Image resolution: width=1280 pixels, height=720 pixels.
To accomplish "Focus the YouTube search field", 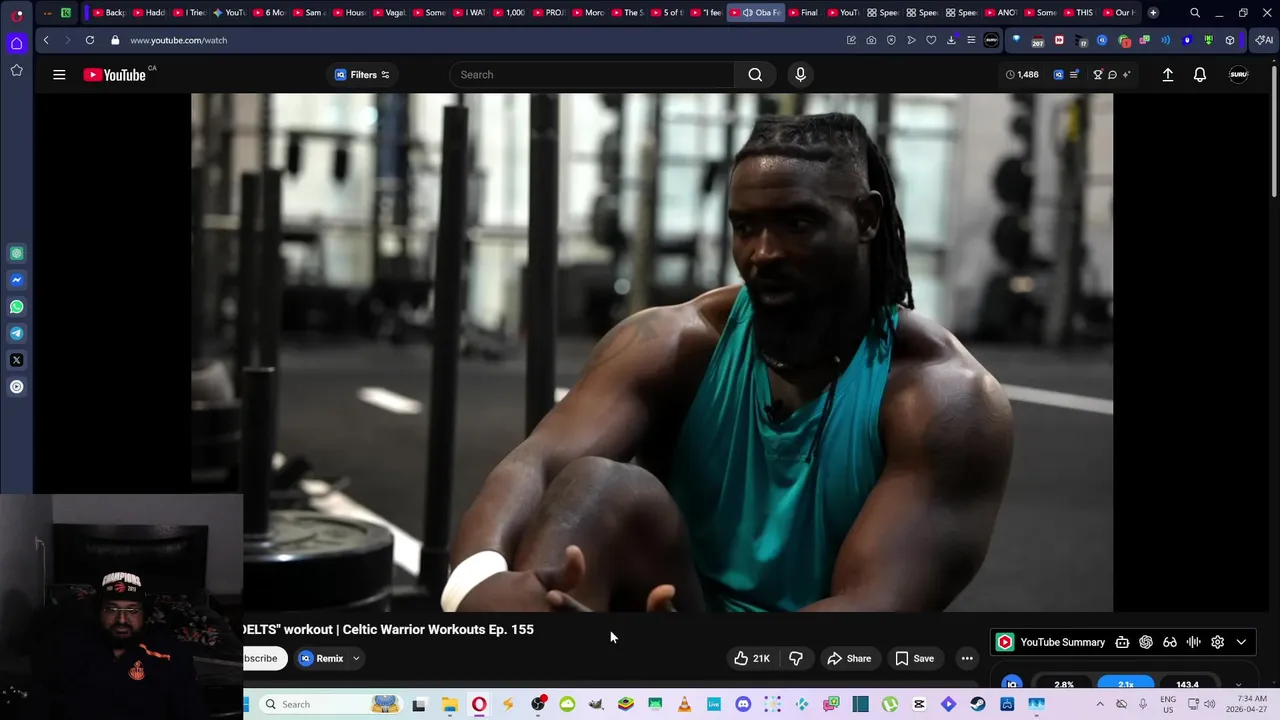I will (x=592, y=75).
